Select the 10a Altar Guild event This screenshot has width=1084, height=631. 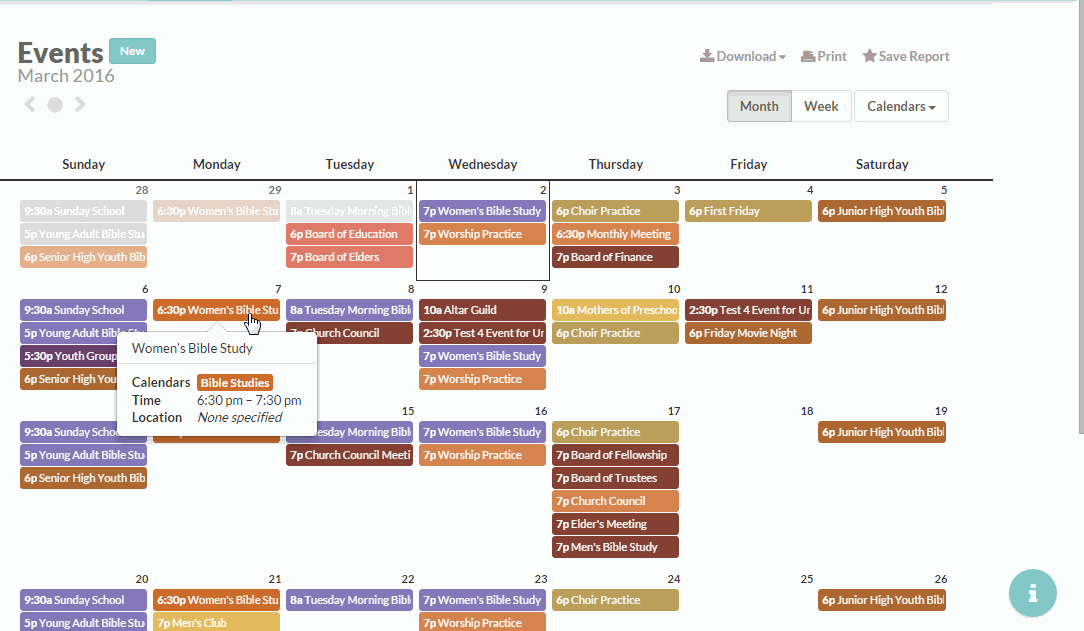pyautogui.click(x=482, y=310)
